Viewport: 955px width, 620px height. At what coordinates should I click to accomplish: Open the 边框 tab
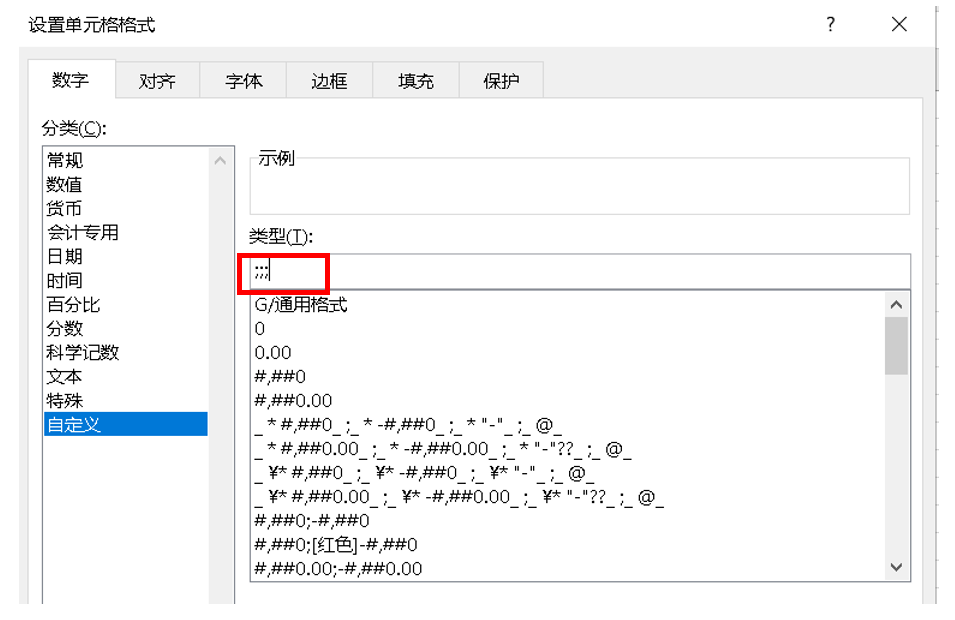[329, 80]
